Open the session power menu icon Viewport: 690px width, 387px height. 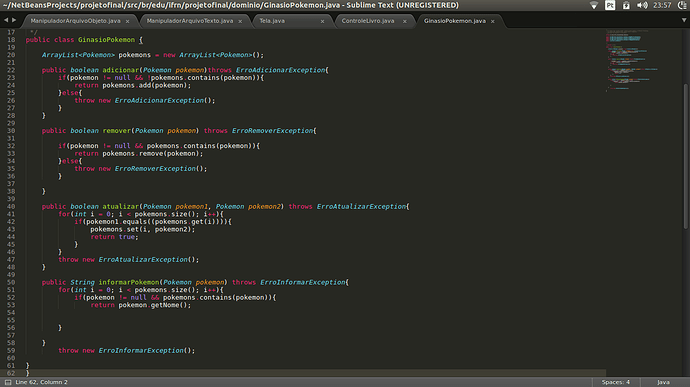tap(682, 5)
